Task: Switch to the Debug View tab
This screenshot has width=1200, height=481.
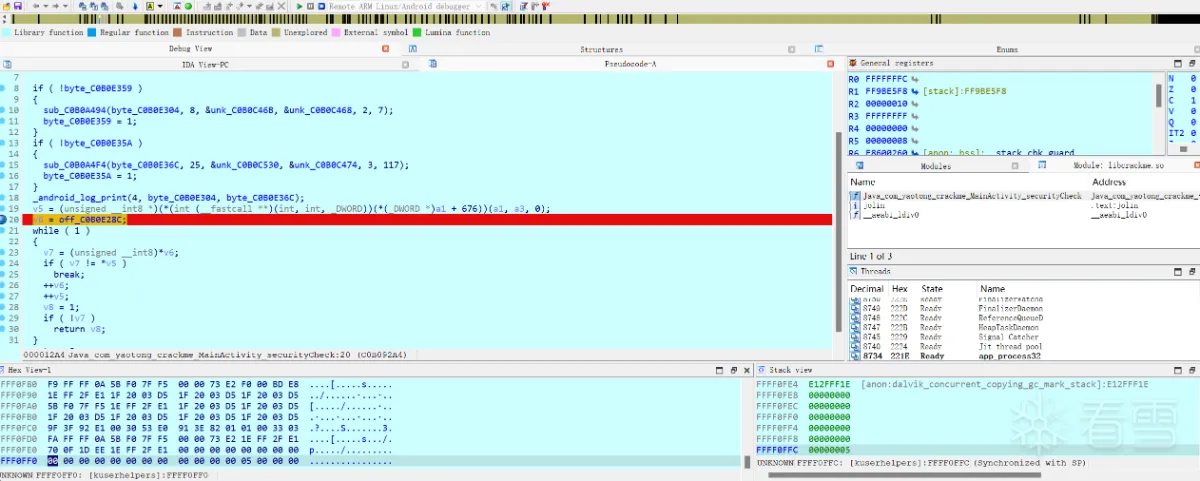Action: tap(190, 49)
